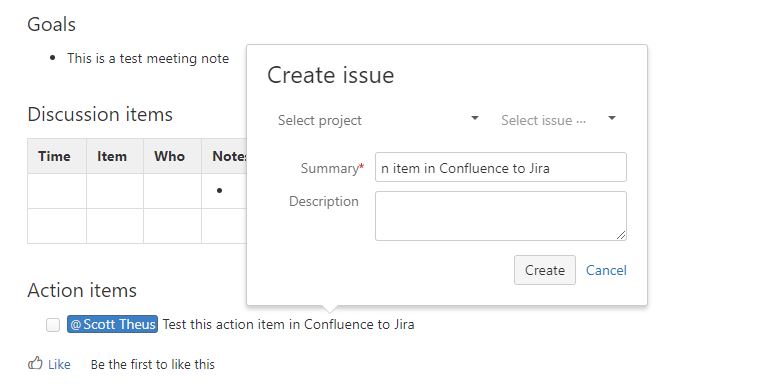775x390 pixels.
Task: Click the Action items heading
Action: coord(82,290)
